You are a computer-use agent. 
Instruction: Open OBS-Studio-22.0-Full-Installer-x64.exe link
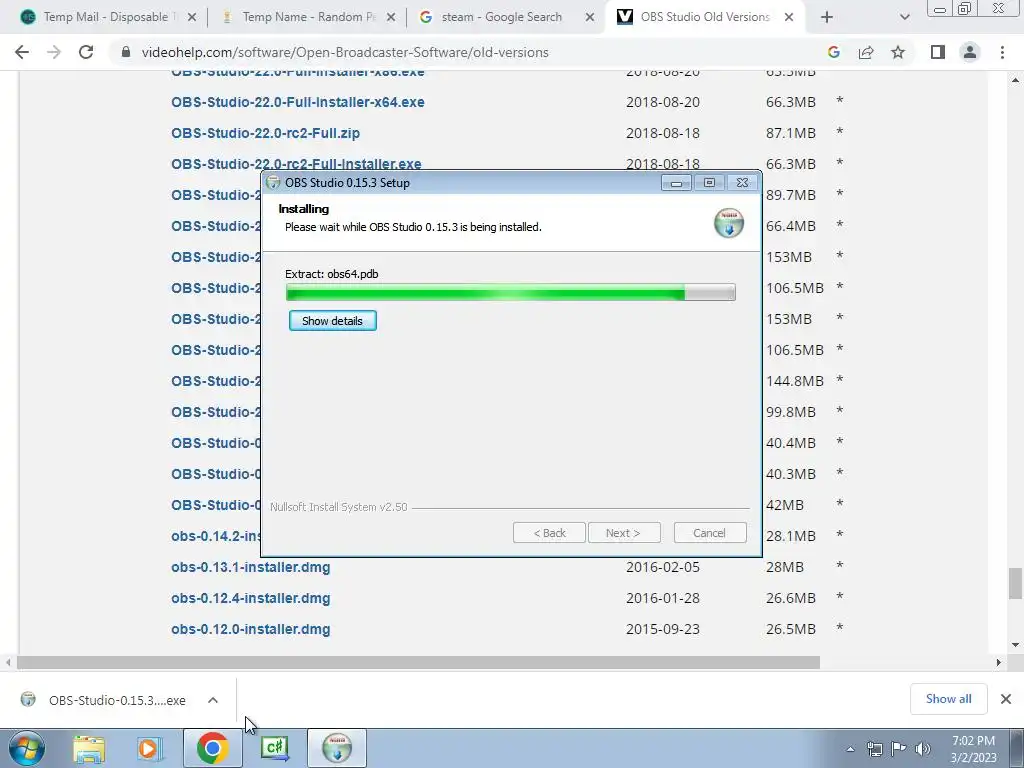(298, 102)
